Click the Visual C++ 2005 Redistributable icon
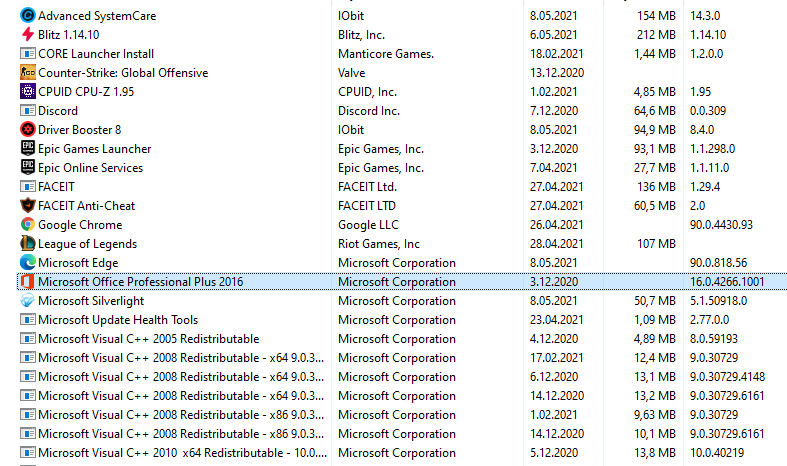The height and width of the screenshot is (466, 787). coord(28,339)
